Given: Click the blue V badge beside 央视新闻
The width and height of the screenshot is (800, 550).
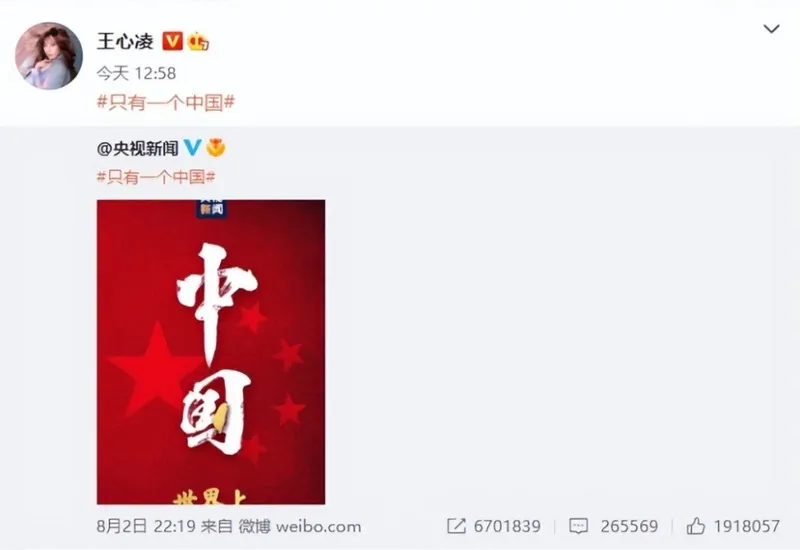Looking at the screenshot, I should [x=192, y=148].
